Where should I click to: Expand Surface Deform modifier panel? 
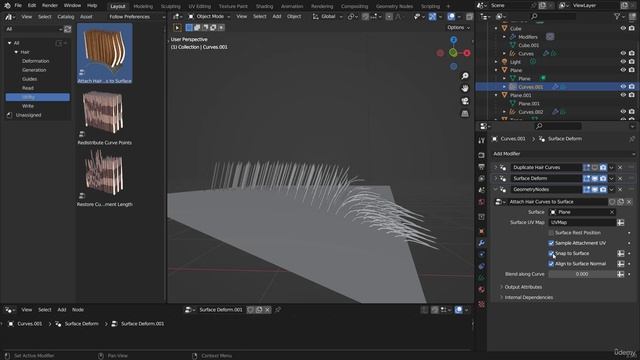[x=496, y=178]
